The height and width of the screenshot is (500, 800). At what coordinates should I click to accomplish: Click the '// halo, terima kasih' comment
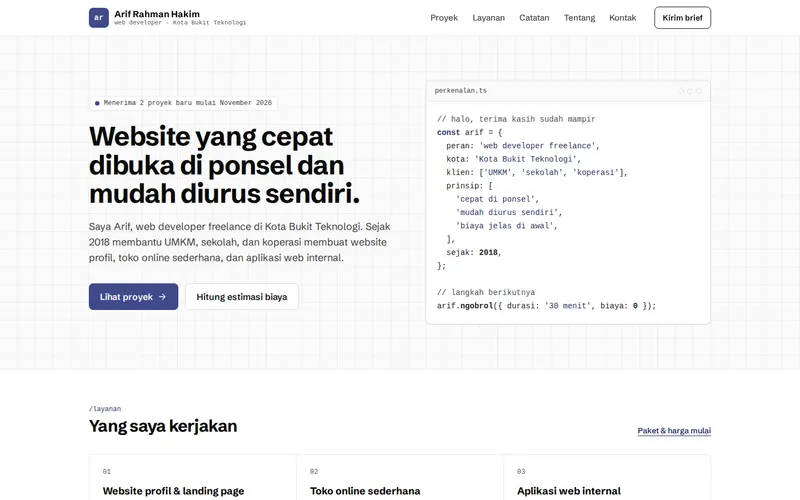(x=516, y=119)
